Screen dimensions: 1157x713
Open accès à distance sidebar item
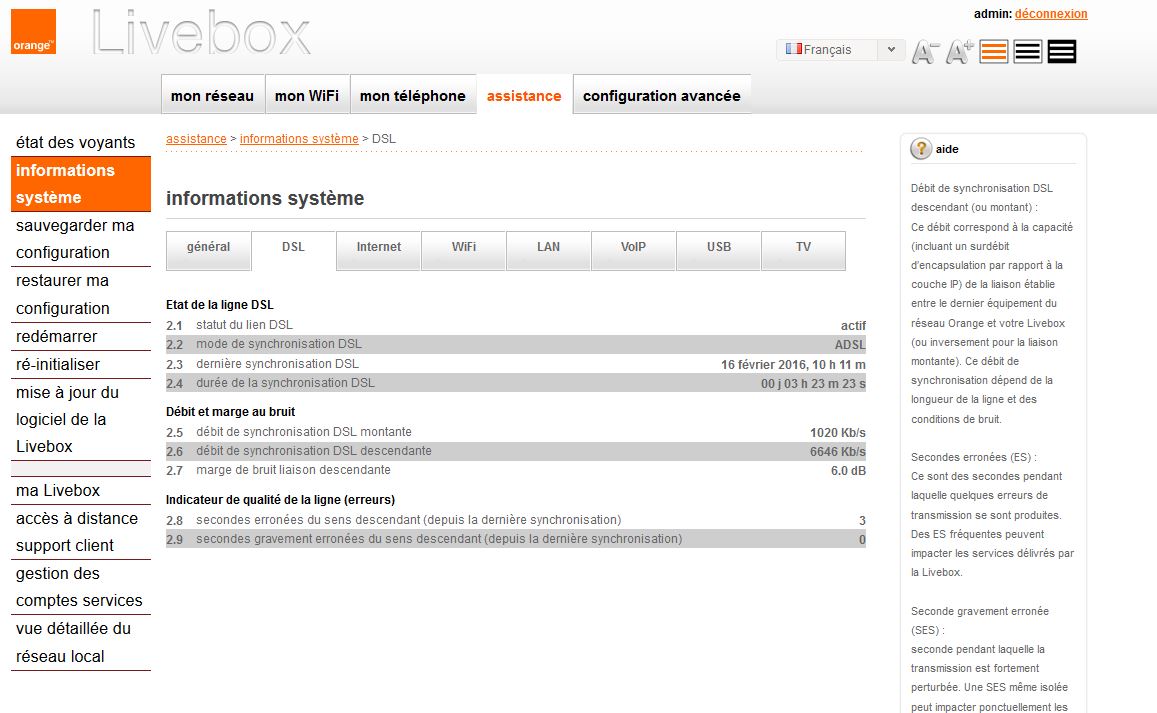pos(77,518)
